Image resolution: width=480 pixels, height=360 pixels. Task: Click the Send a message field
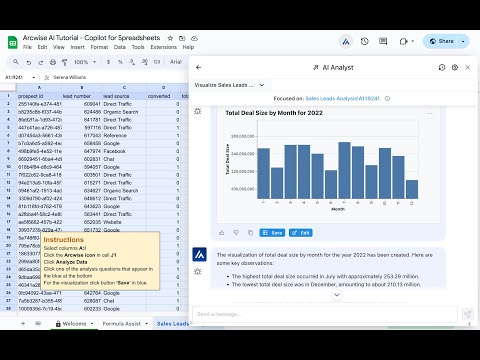point(325,314)
